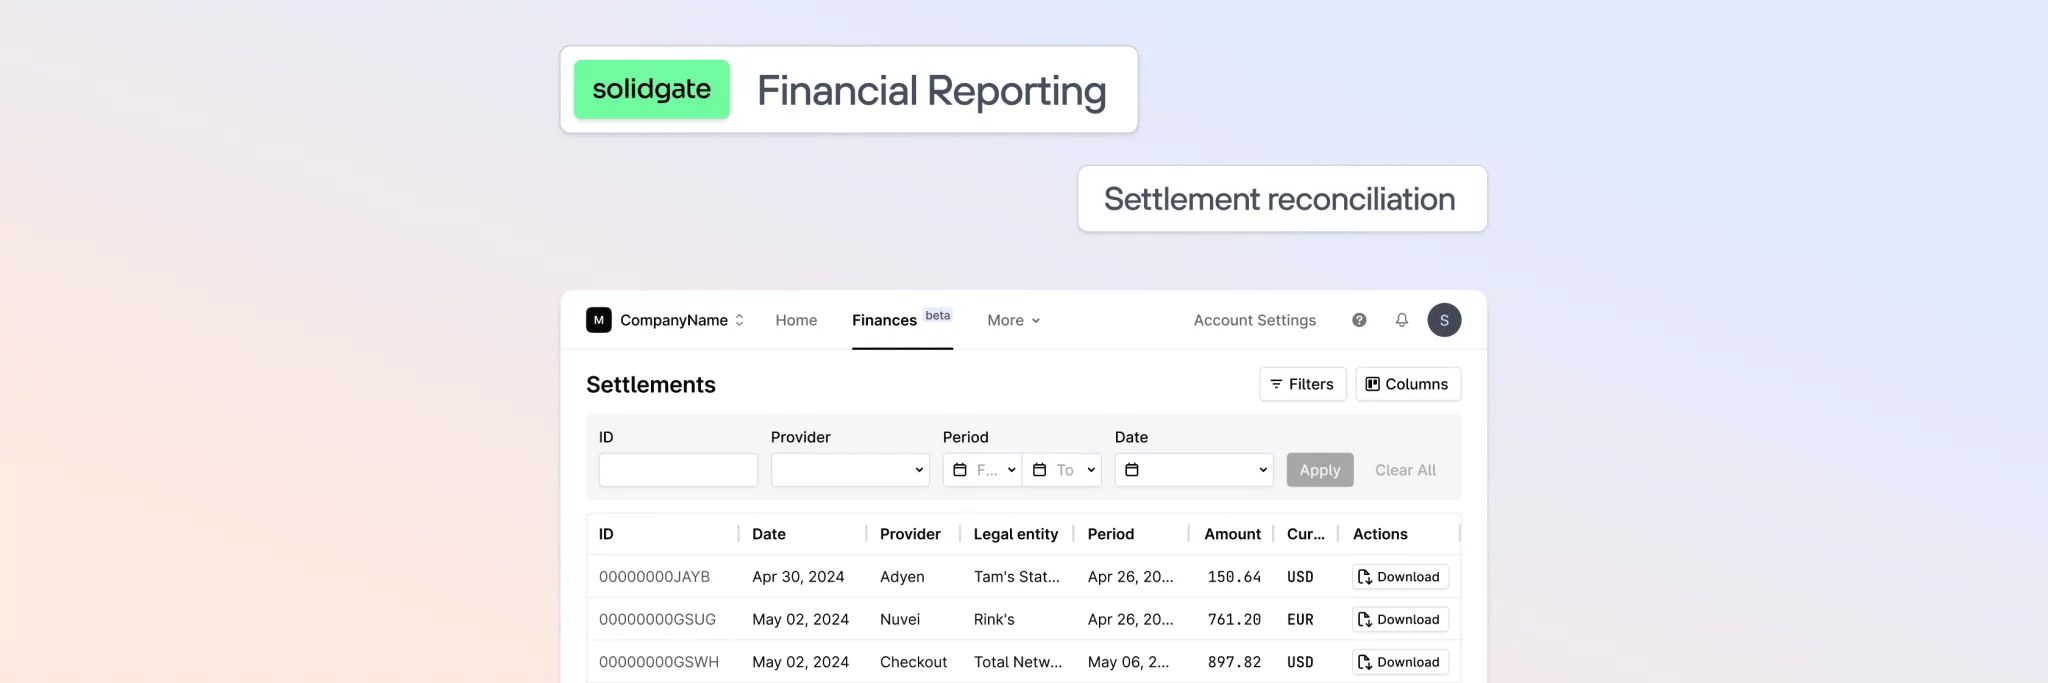Click the 150.64 amount cell
Image resolution: width=2048 pixels, height=683 pixels.
(1234, 577)
